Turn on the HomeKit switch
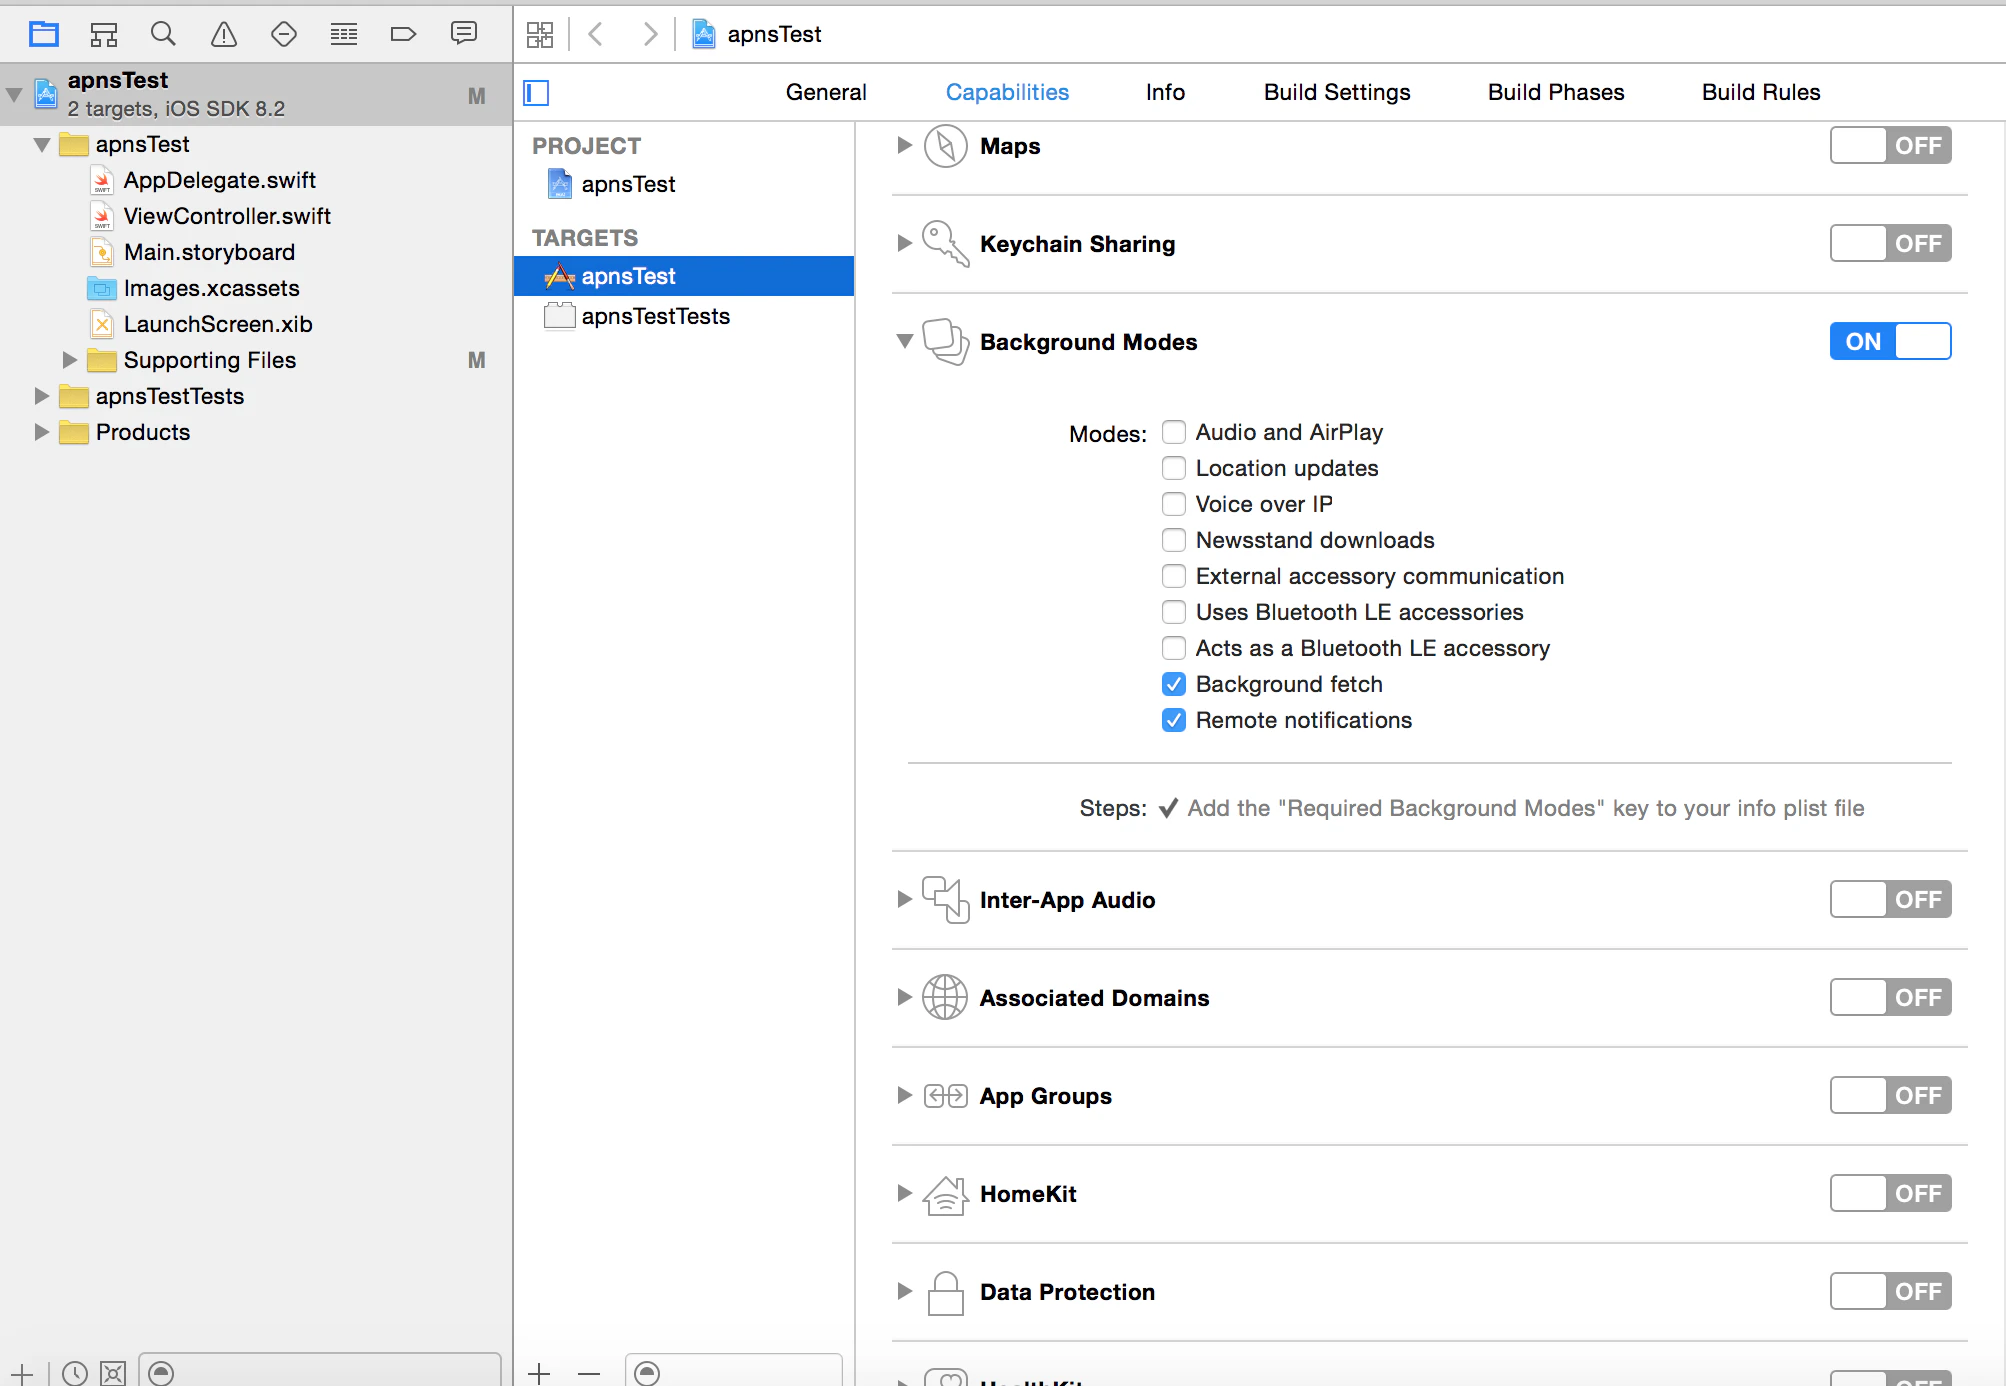The image size is (2006, 1386). coord(1890,1194)
